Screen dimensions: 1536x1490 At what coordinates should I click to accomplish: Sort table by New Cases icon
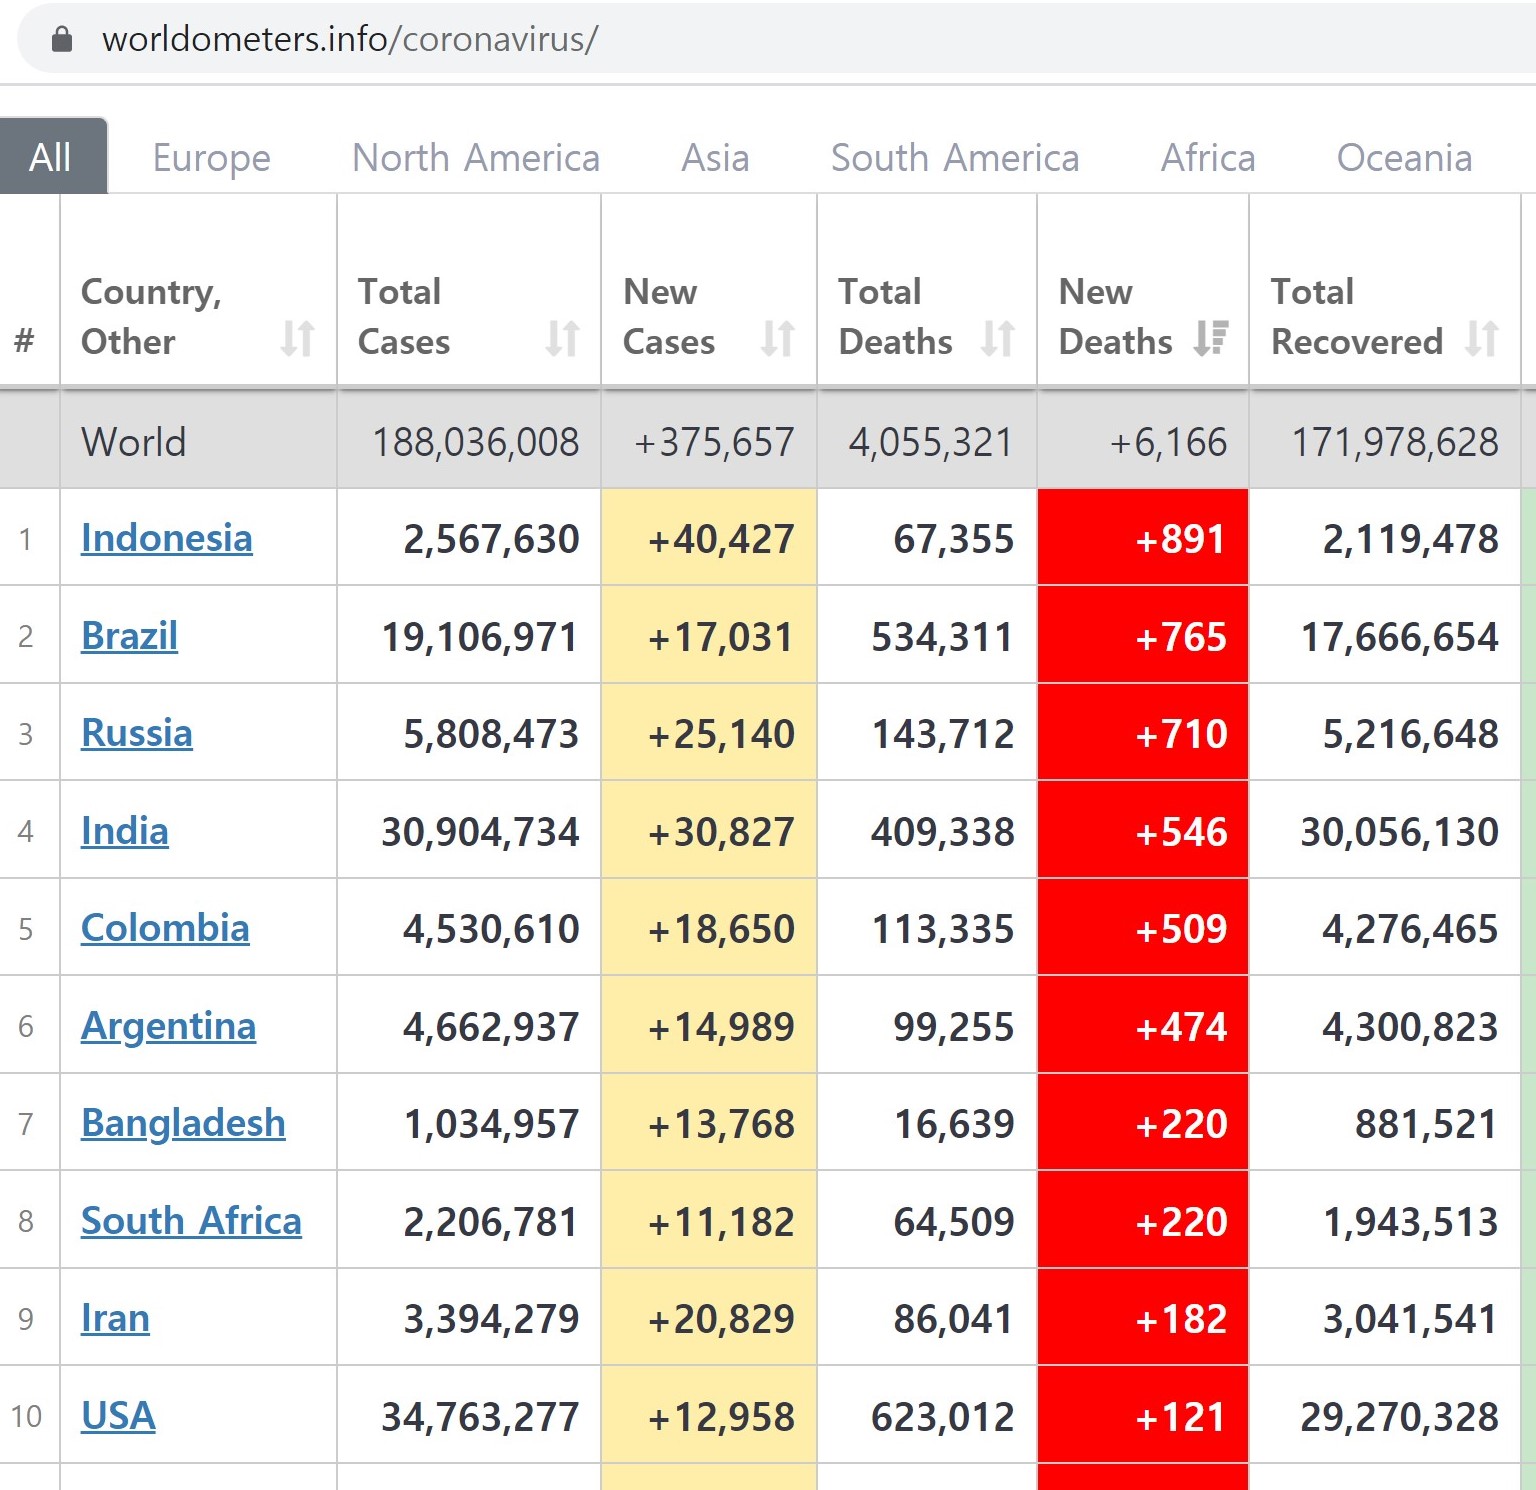tap(777, 339)
